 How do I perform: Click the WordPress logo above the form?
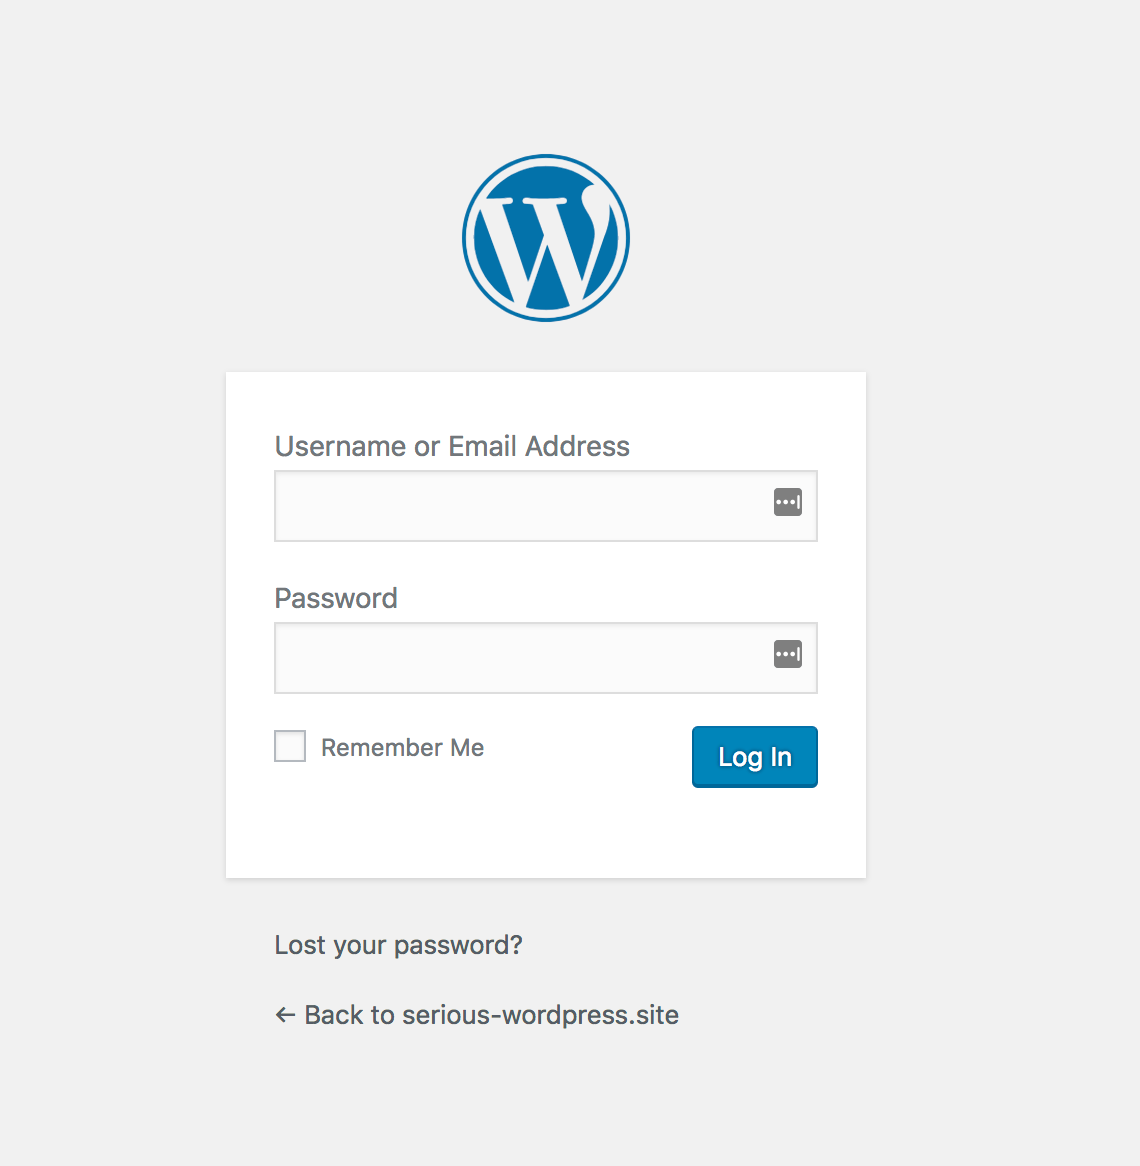tap(546, 238)
